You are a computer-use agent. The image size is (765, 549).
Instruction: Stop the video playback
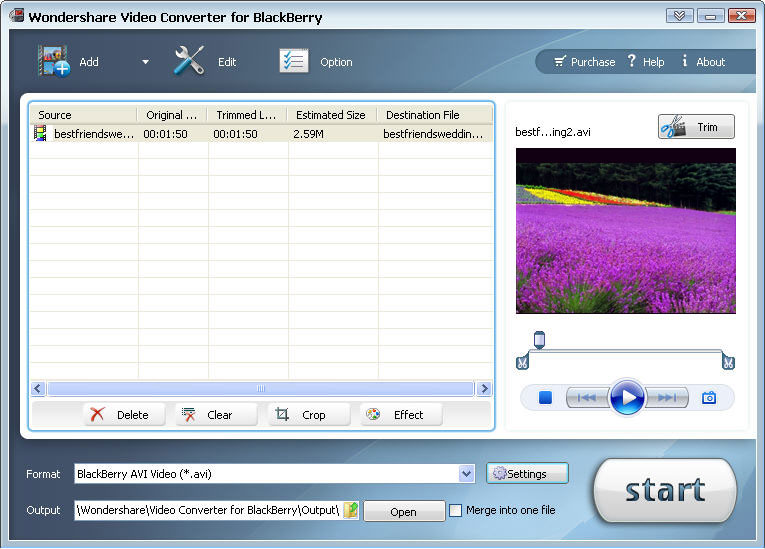(x=545, y=398)
